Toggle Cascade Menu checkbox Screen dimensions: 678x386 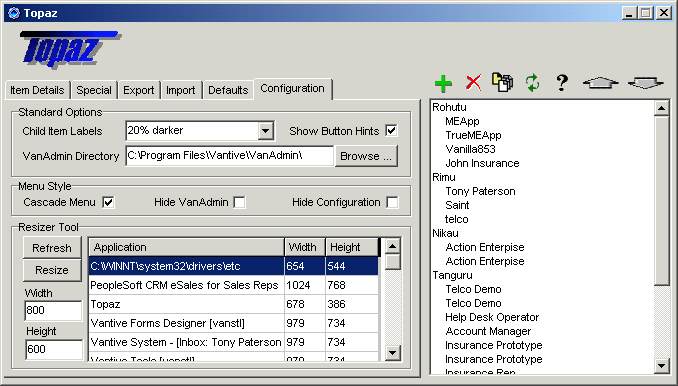tap(108, 202)
